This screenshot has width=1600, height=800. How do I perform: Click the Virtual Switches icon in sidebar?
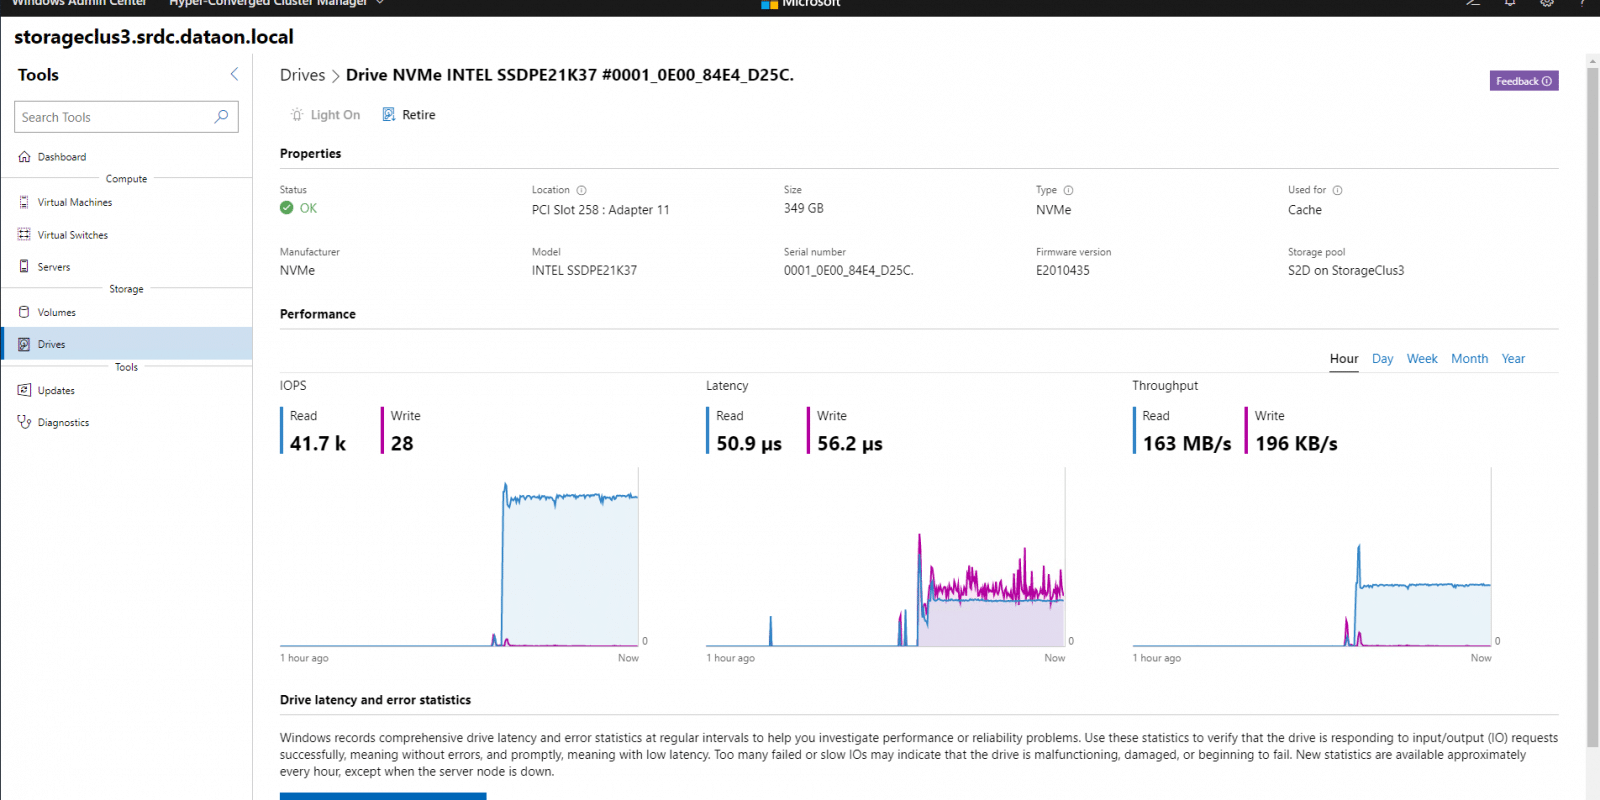pyautogui.click(x=24, y=234)
